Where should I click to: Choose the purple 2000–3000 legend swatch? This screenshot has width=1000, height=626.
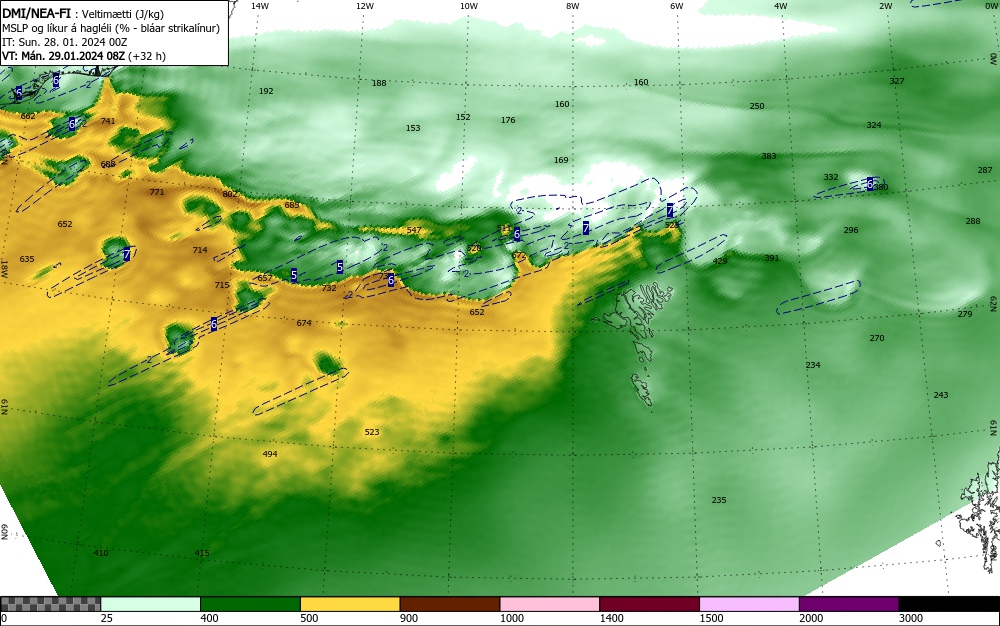849,604
